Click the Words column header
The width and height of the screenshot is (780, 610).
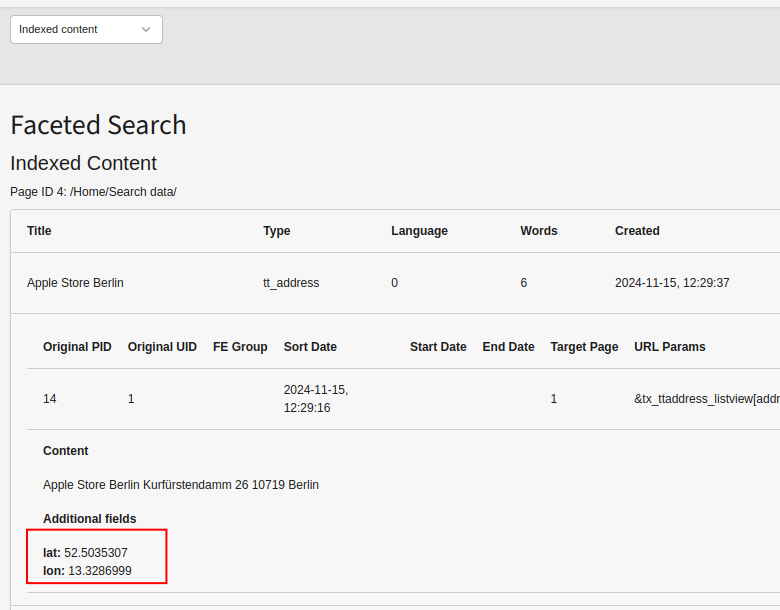click(x=539, y=231)
